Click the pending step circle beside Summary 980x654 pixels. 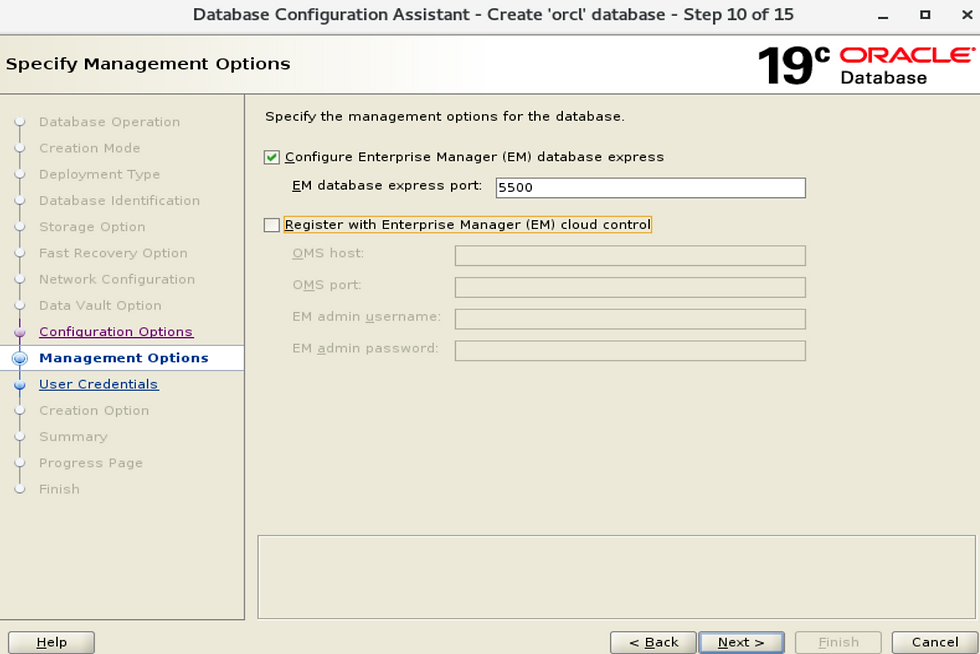click(x=22, y=436)
